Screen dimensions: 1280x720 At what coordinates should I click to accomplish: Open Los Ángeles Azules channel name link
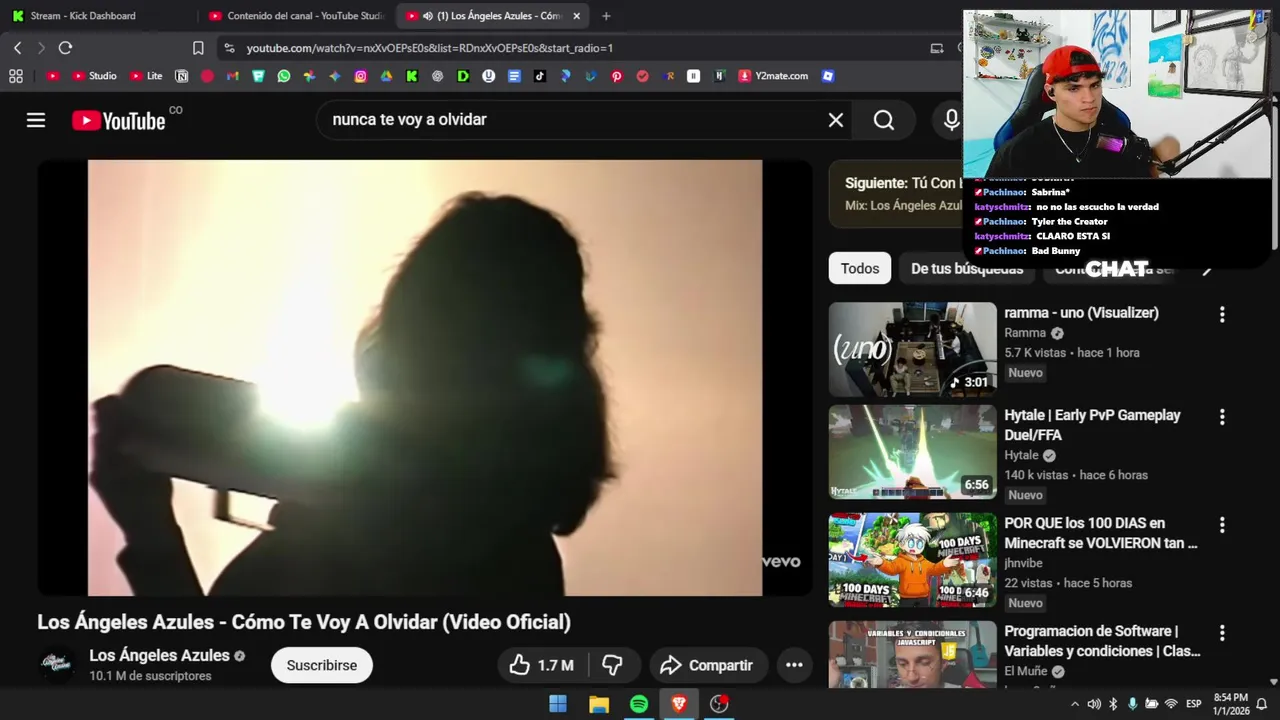point(159,656)
